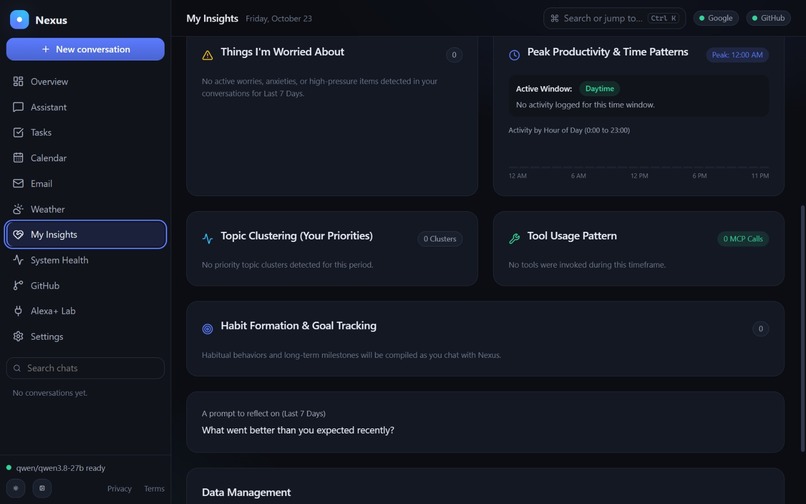Viewport: 806px width, 504px height.
Task: Click the Ctrl K shortcut hint
Action: (x=663, y=19)
